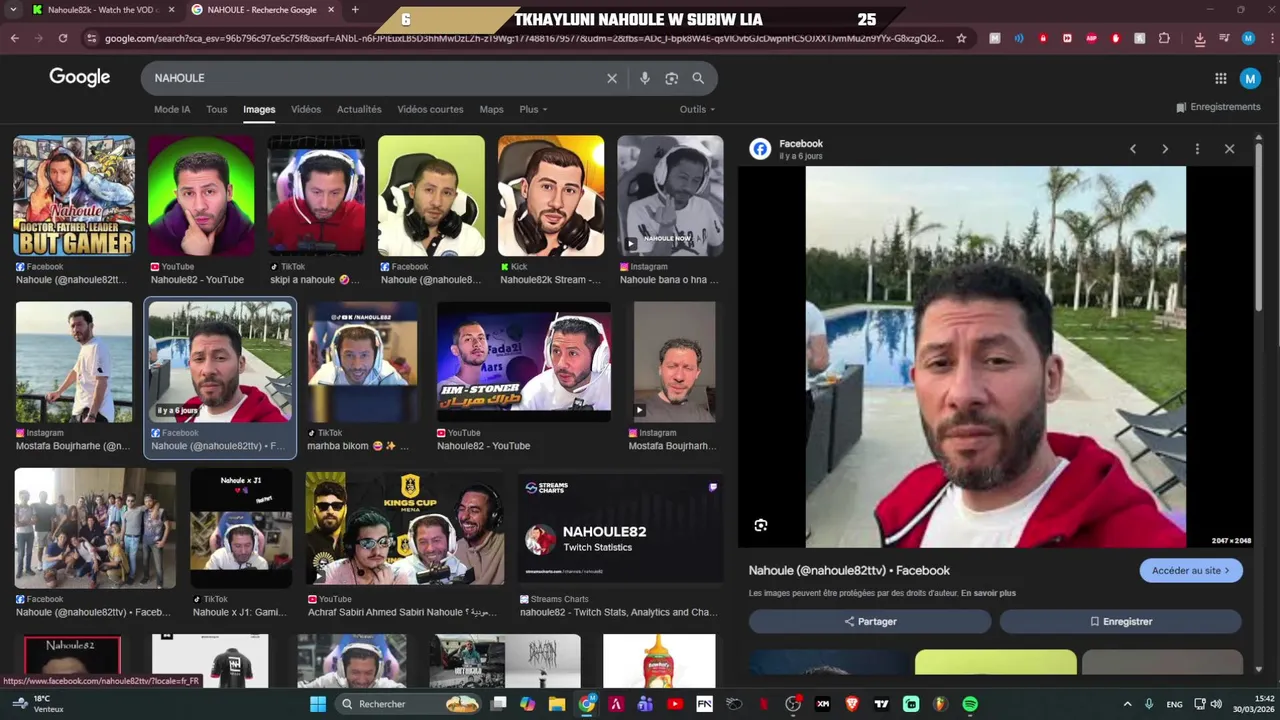Switch to the Tous results tab
The height and width of the screenshot is (720, 1280).
click(217, 109)
